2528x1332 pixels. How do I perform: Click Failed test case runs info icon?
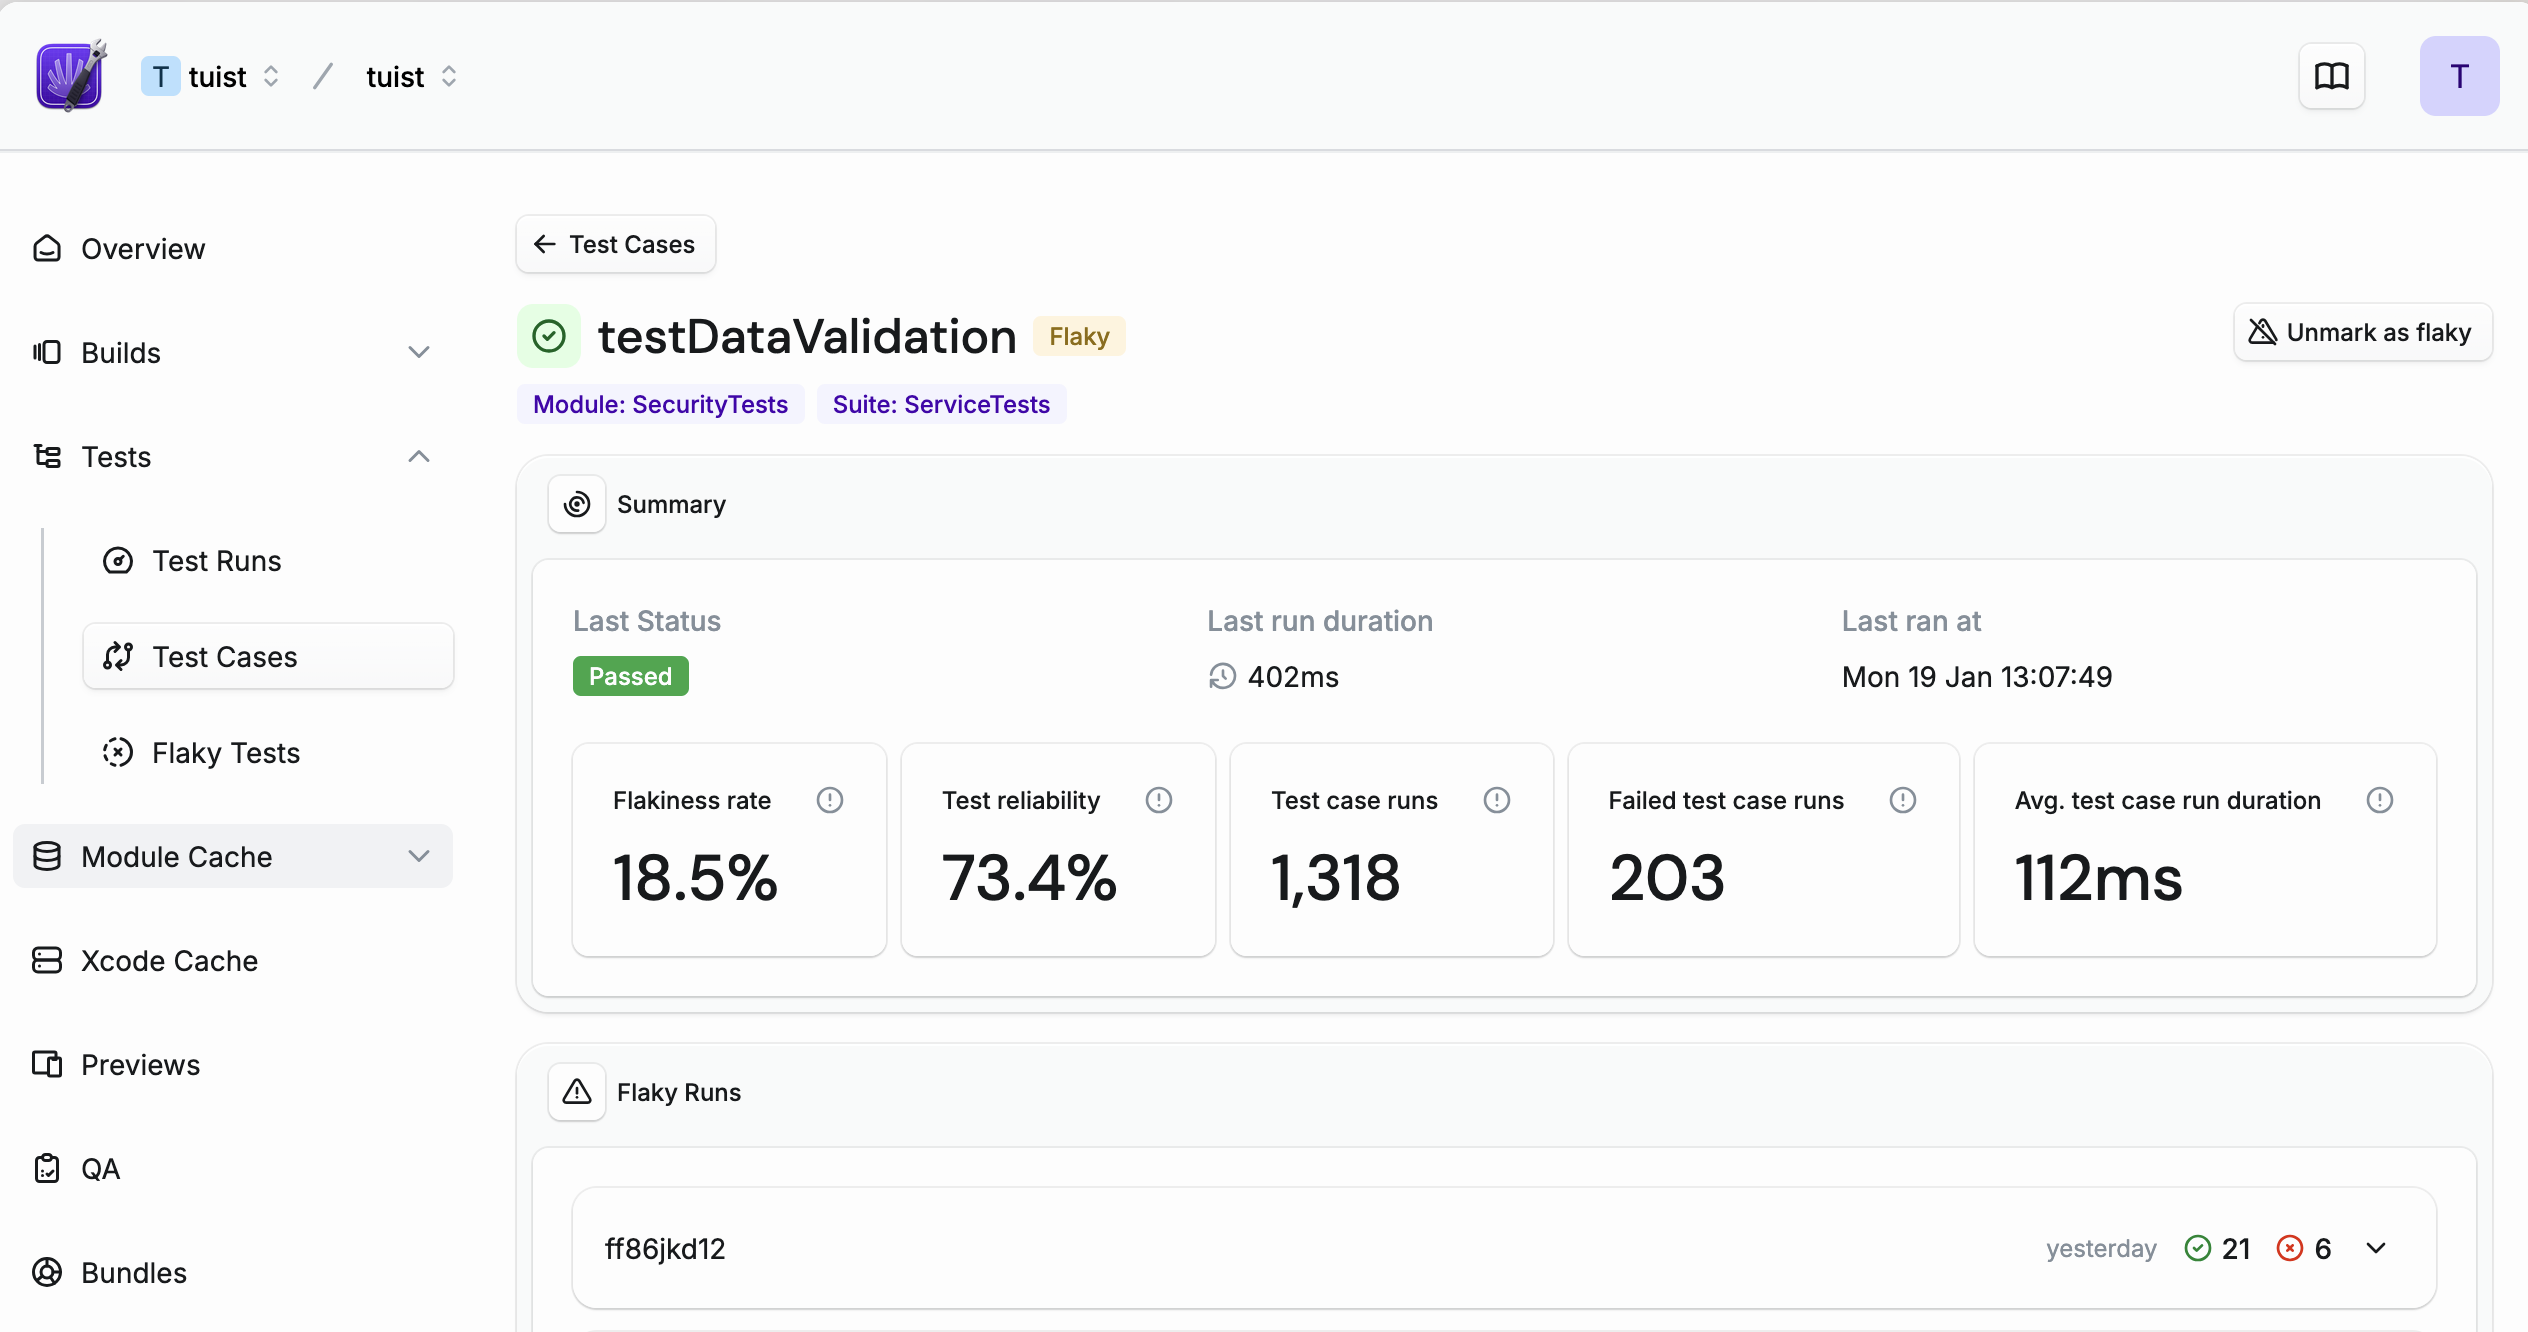point(1902,800)
